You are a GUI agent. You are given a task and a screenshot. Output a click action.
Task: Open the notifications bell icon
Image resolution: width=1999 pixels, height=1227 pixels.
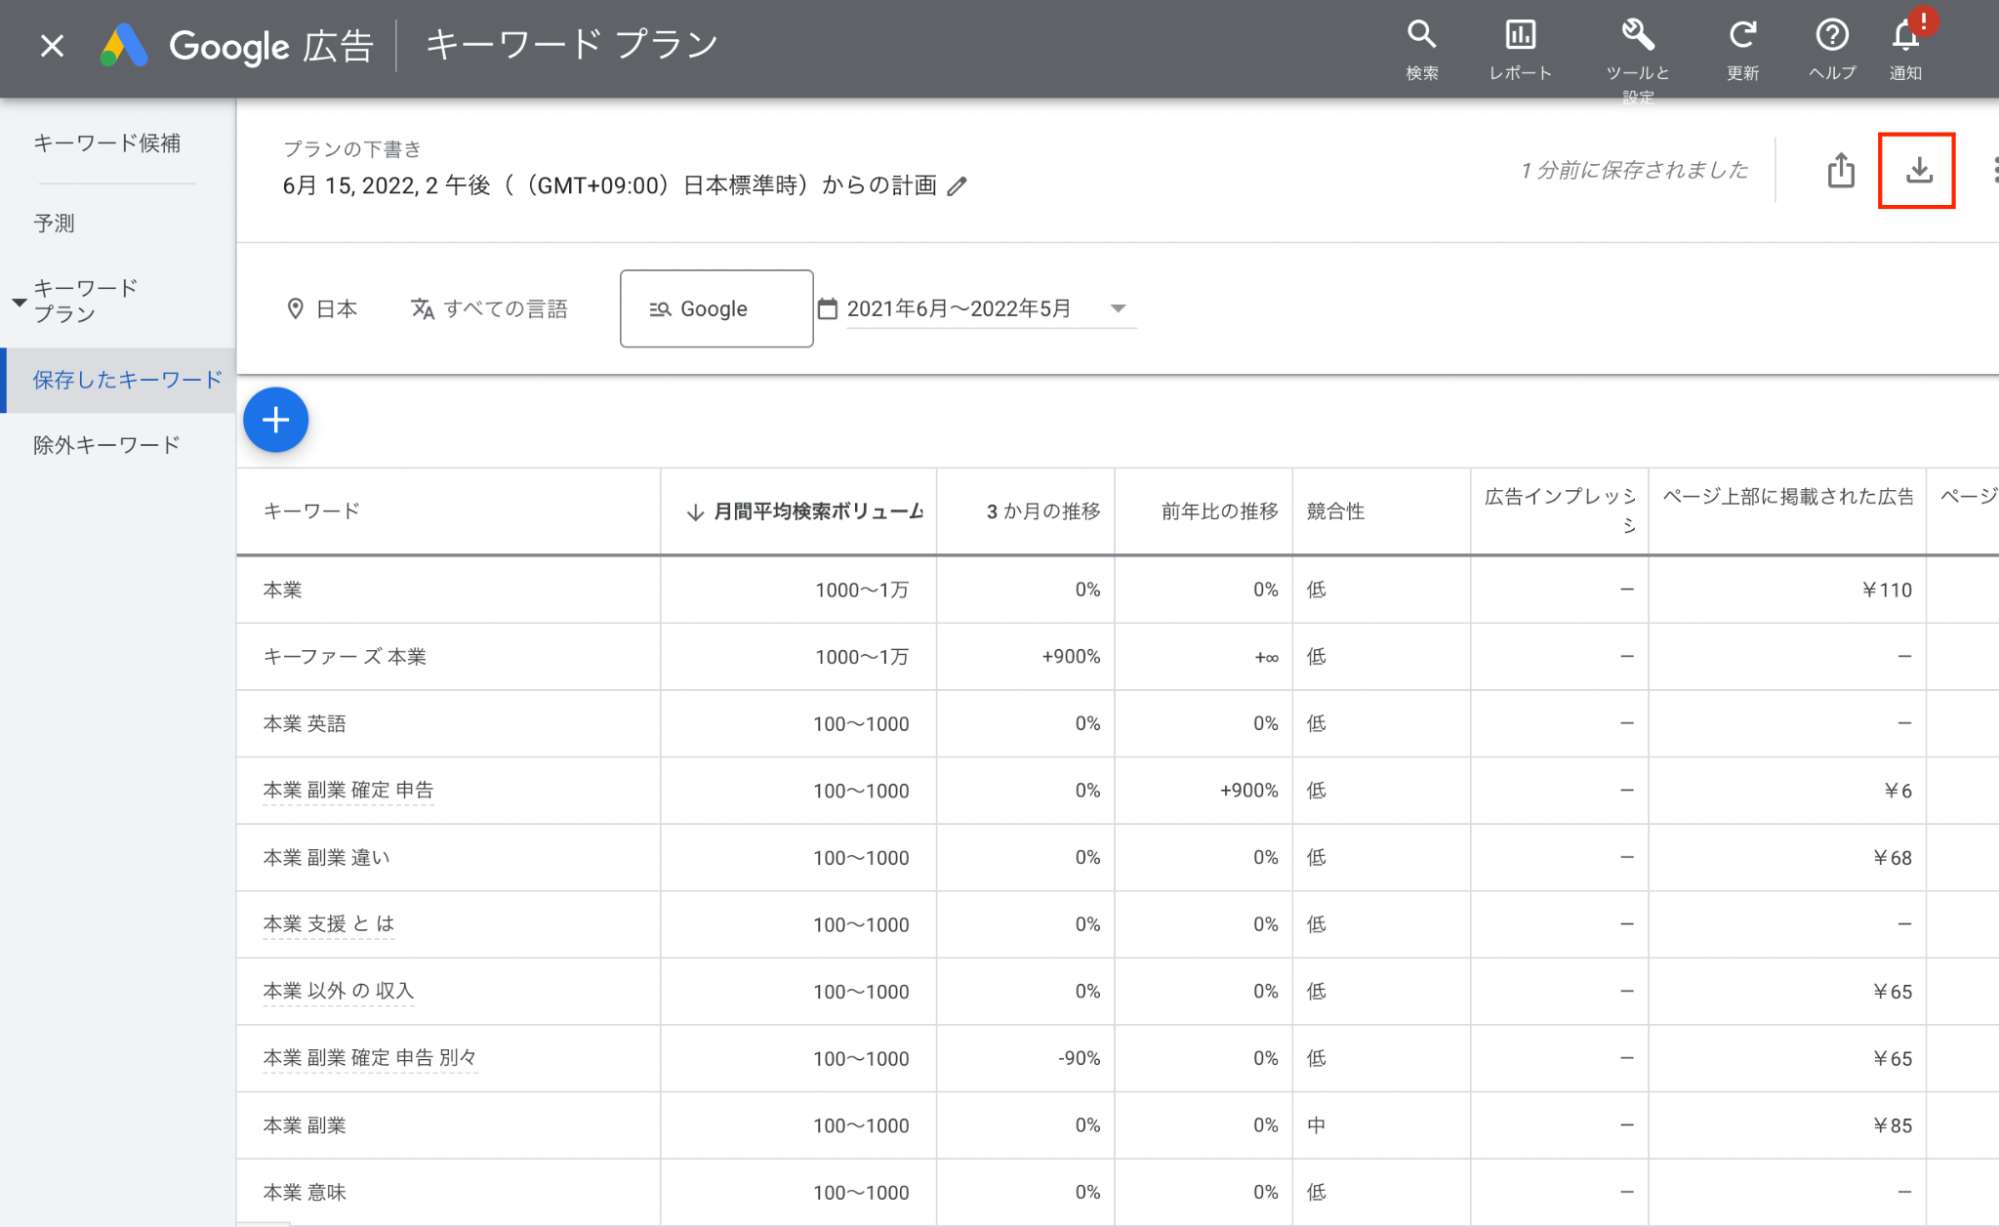(1905, 37)
